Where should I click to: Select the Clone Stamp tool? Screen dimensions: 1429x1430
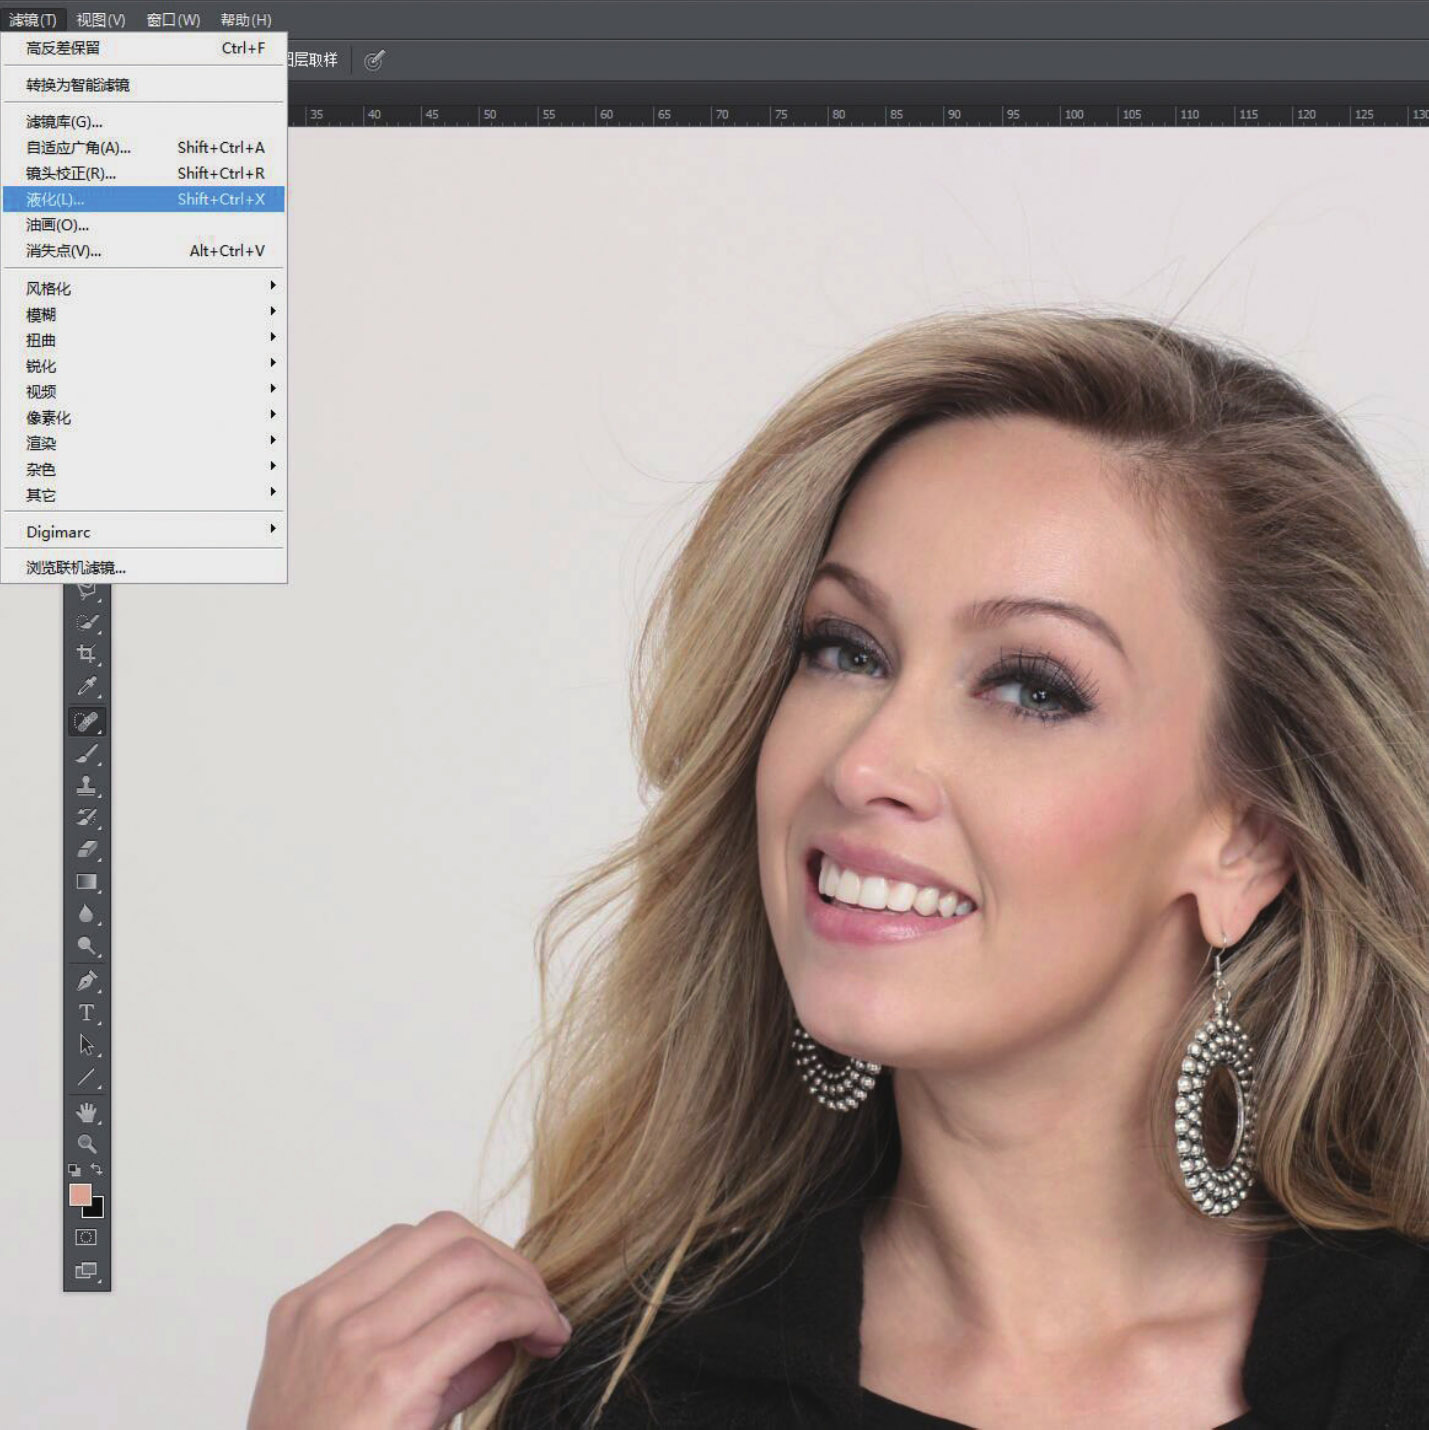[87, 785]
